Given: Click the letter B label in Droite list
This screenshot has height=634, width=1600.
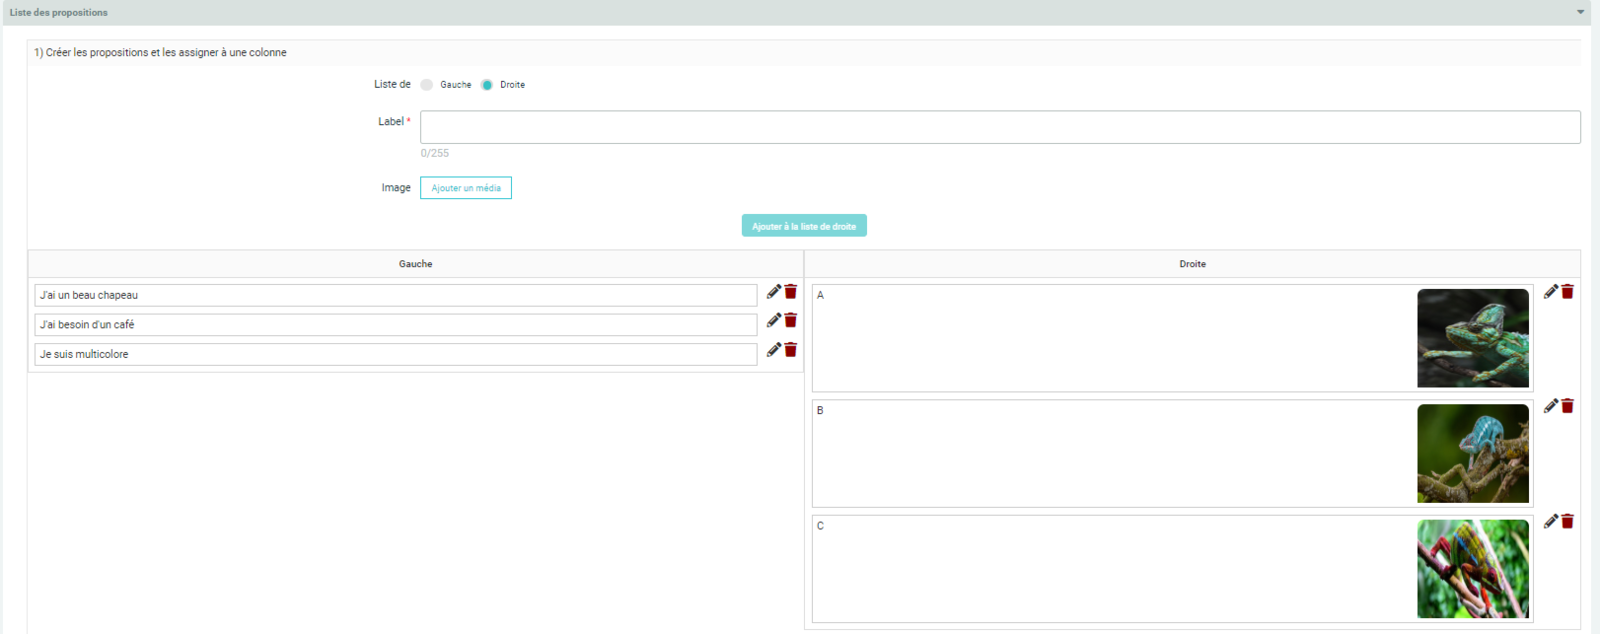Looking at the screenshot, I should [820, 410].
